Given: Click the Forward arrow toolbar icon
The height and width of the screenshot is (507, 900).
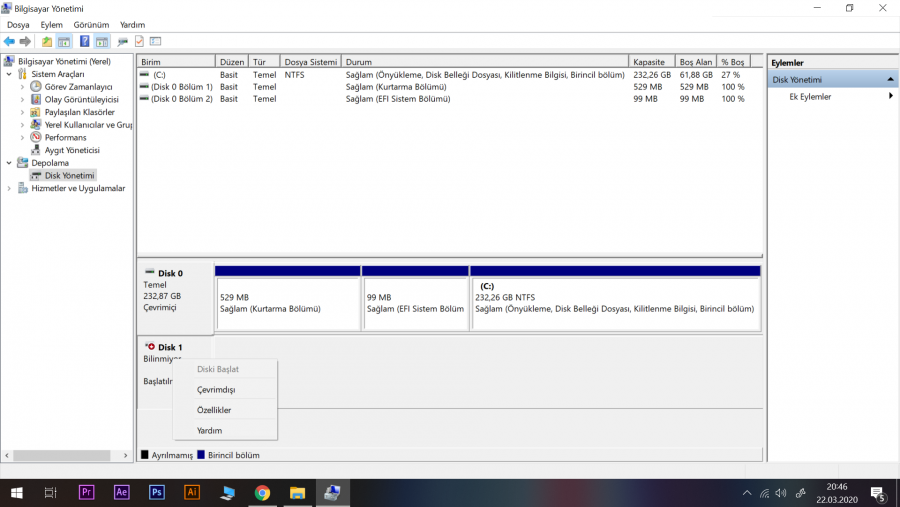Looking at the screenshot, I should [x=25, y=41].
